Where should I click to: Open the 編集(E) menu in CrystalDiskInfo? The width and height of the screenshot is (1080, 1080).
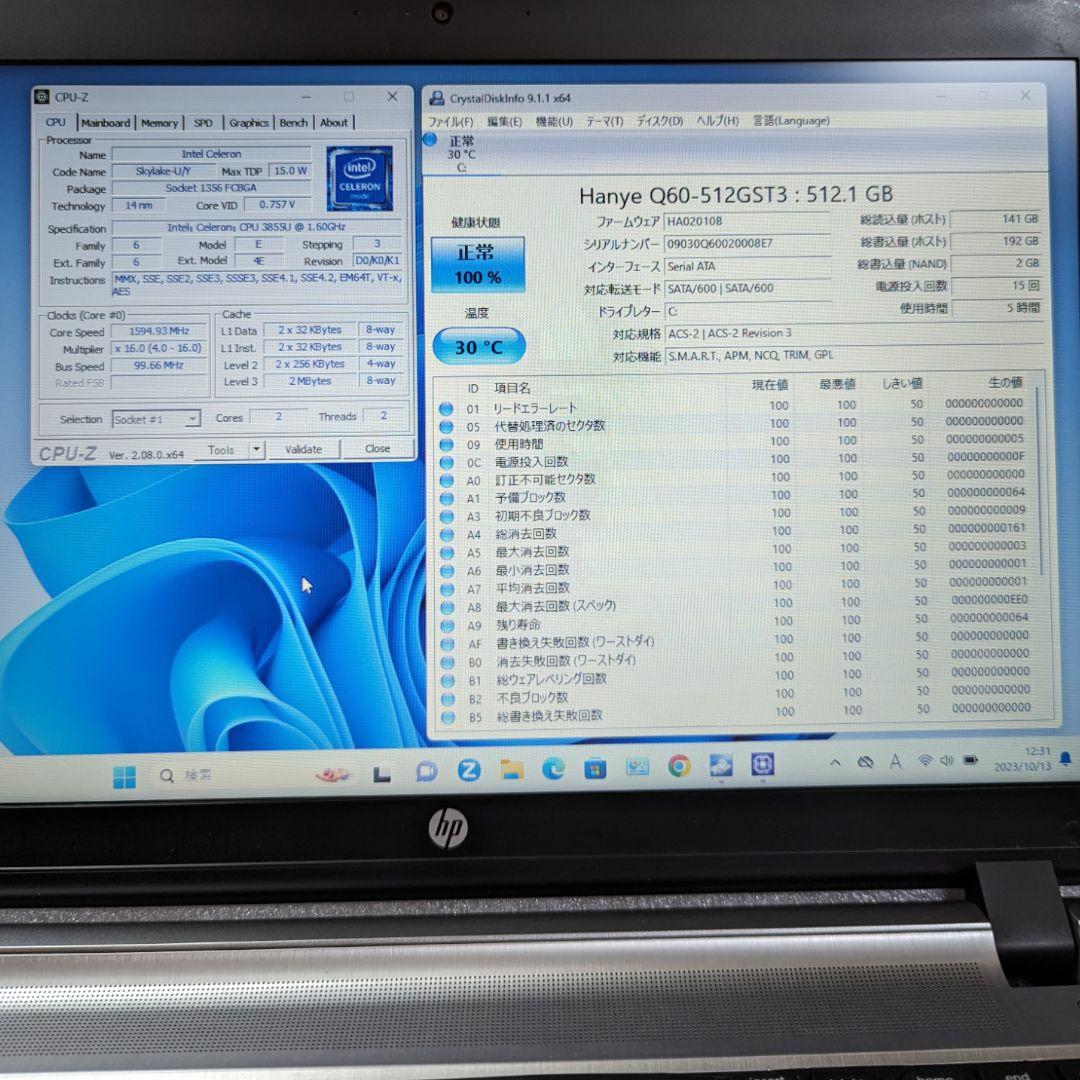pos(504,121)
